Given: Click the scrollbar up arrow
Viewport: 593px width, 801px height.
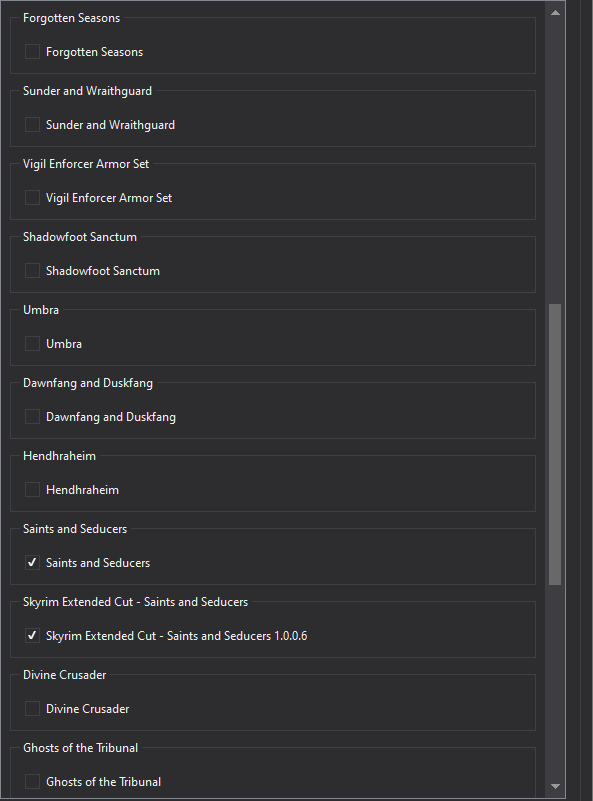Looking at the screenshot, I should point(555,13).
